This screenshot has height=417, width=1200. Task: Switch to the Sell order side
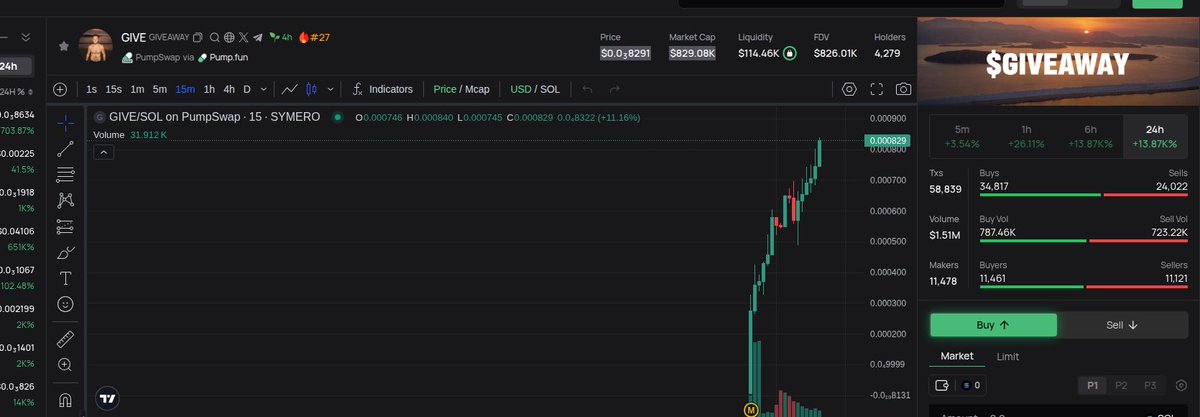(x=1121, y=325)
